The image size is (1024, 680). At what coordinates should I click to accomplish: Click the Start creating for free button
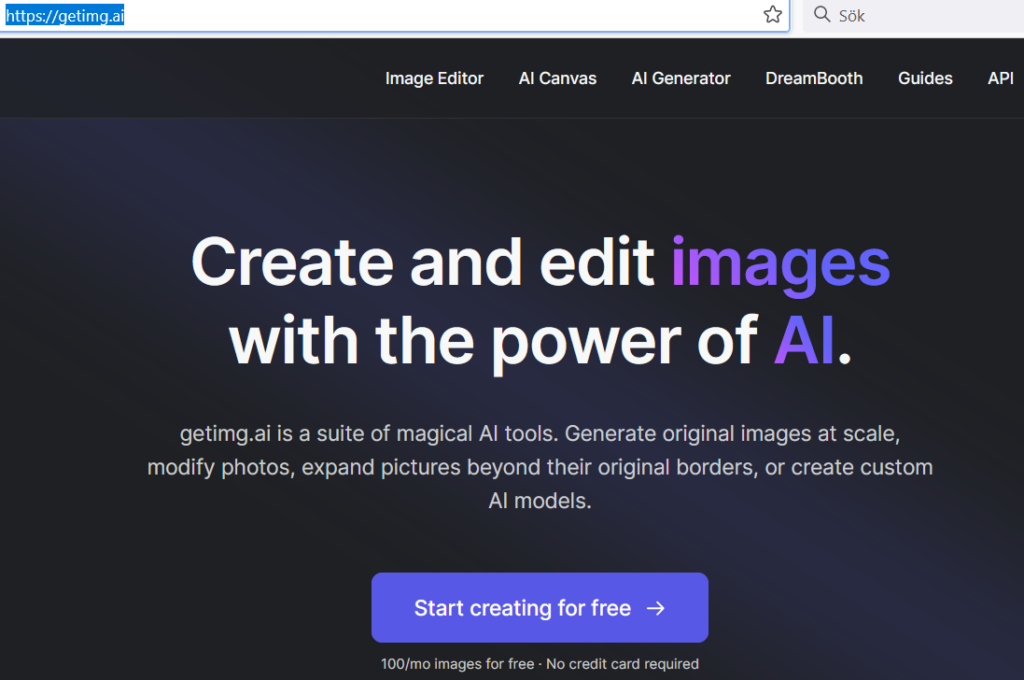pos(540,607)
